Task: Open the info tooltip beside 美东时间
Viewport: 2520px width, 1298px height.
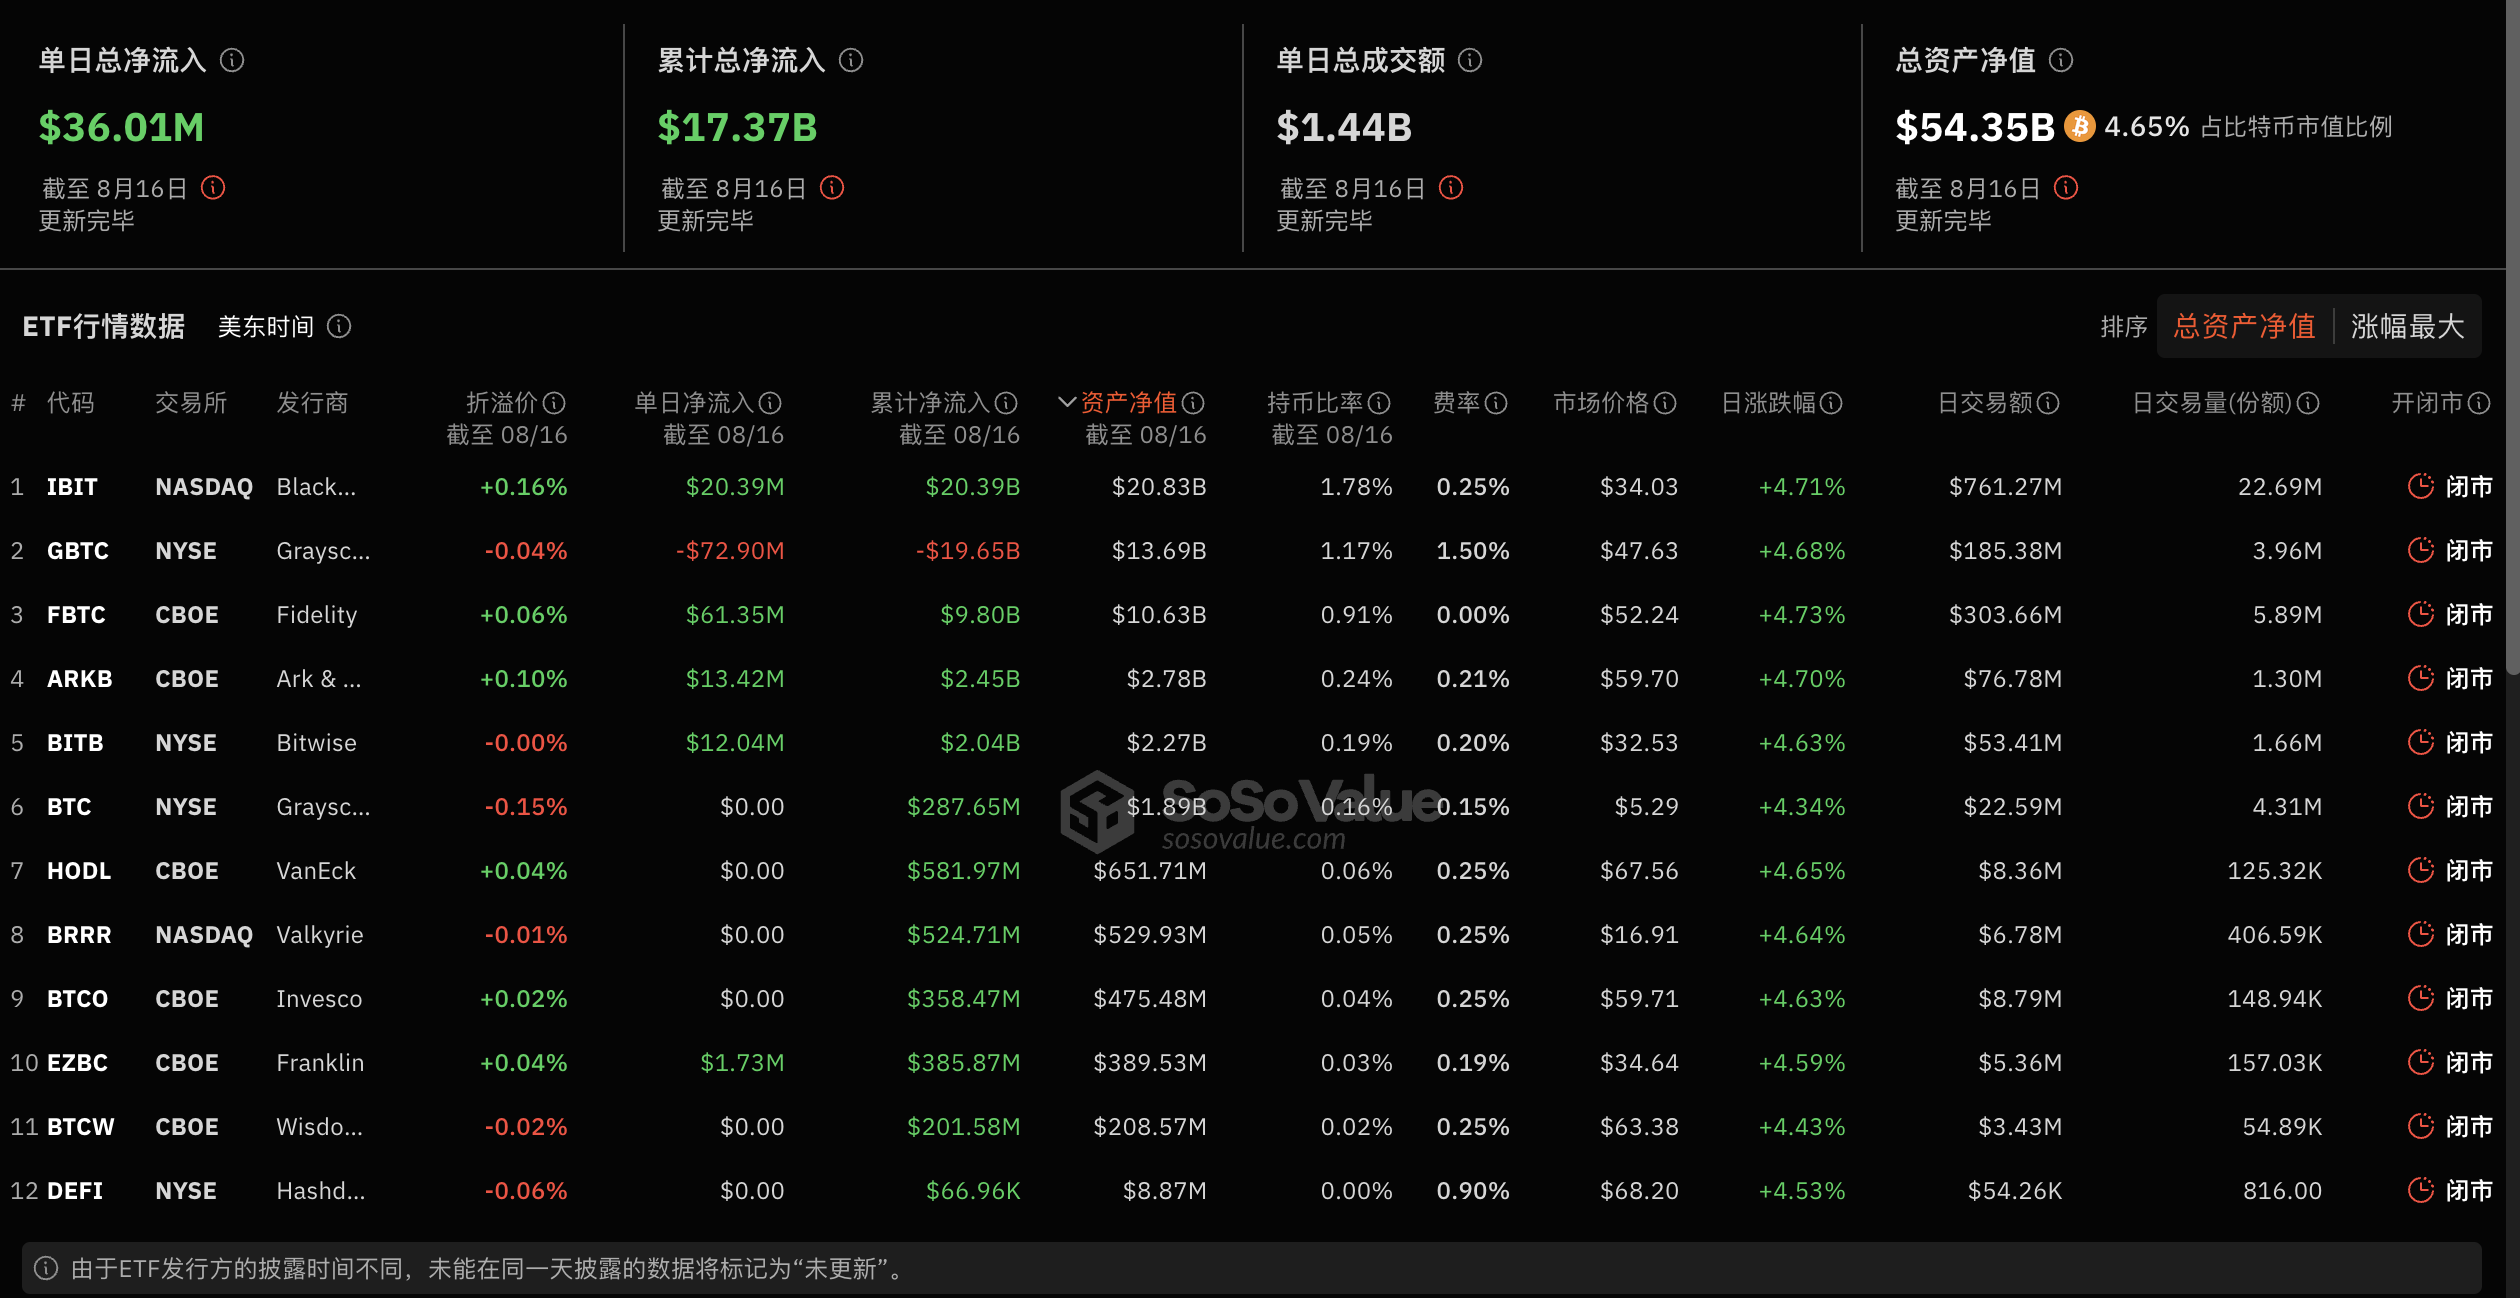Action: (x=341, y=327)
